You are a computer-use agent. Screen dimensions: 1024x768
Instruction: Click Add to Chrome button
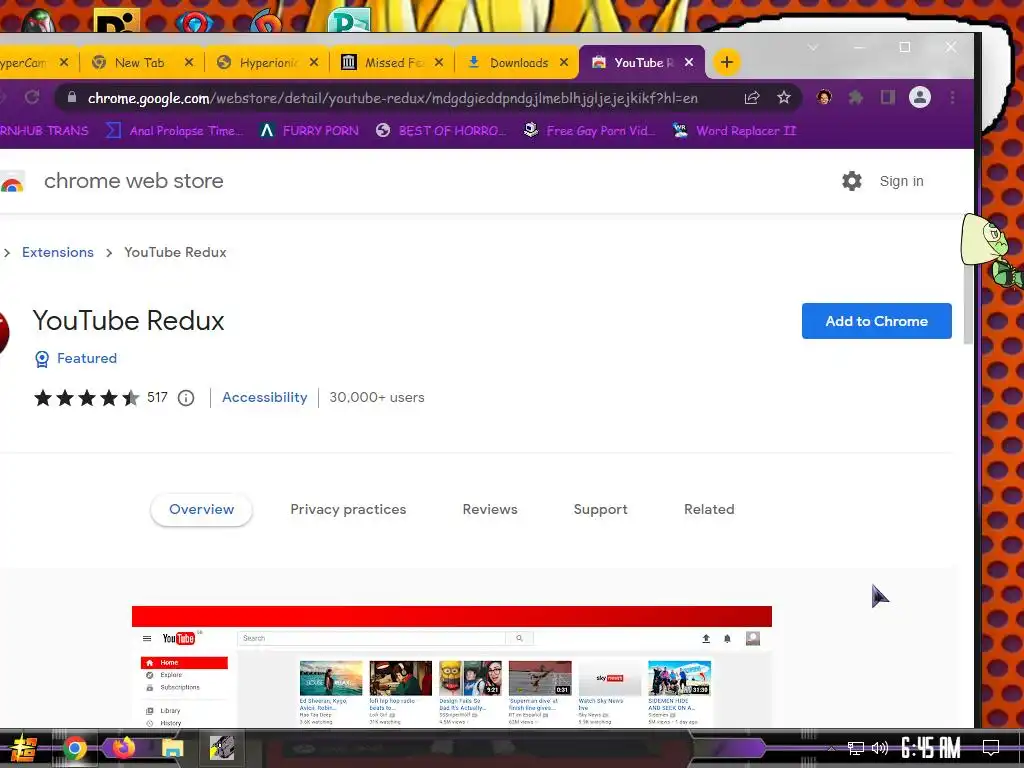pyautogui.click(x=876, y=321)
